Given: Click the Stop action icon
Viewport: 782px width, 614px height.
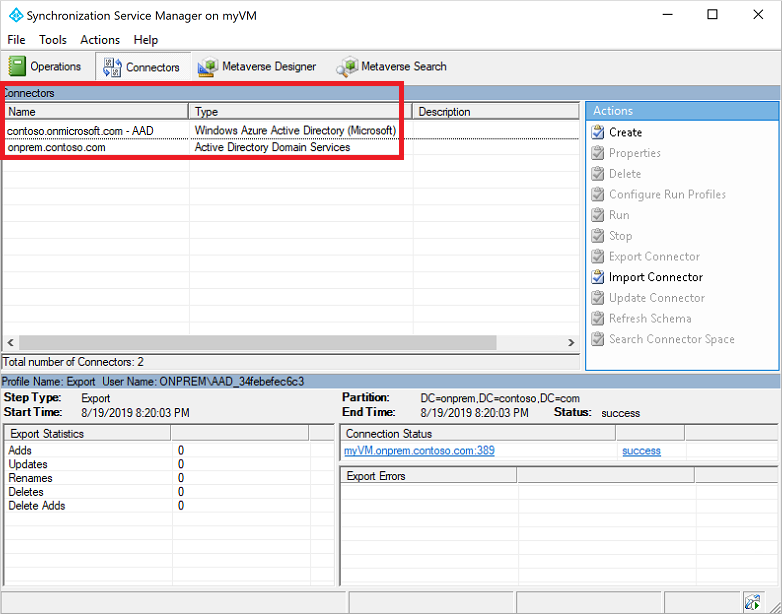Looking at the screenshot, I should click(597, 236).
